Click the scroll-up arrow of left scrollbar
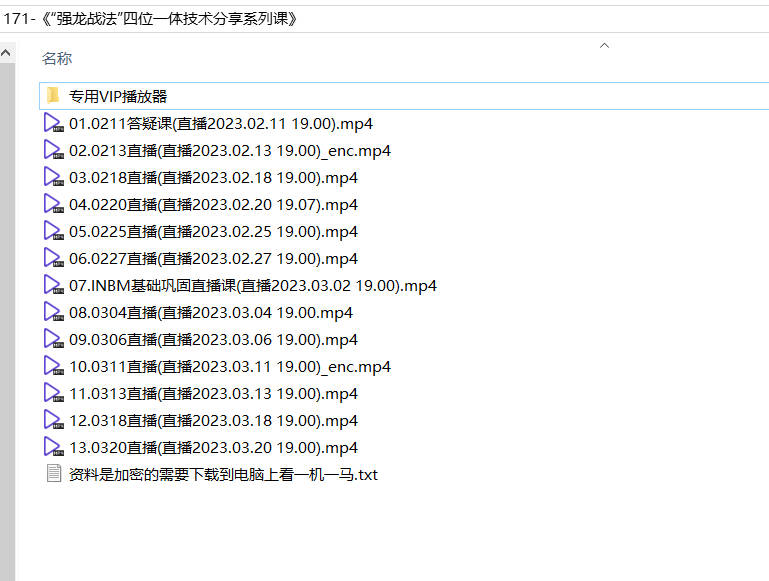The width and height of the screenshot is (769, 581). pos(6,53)
